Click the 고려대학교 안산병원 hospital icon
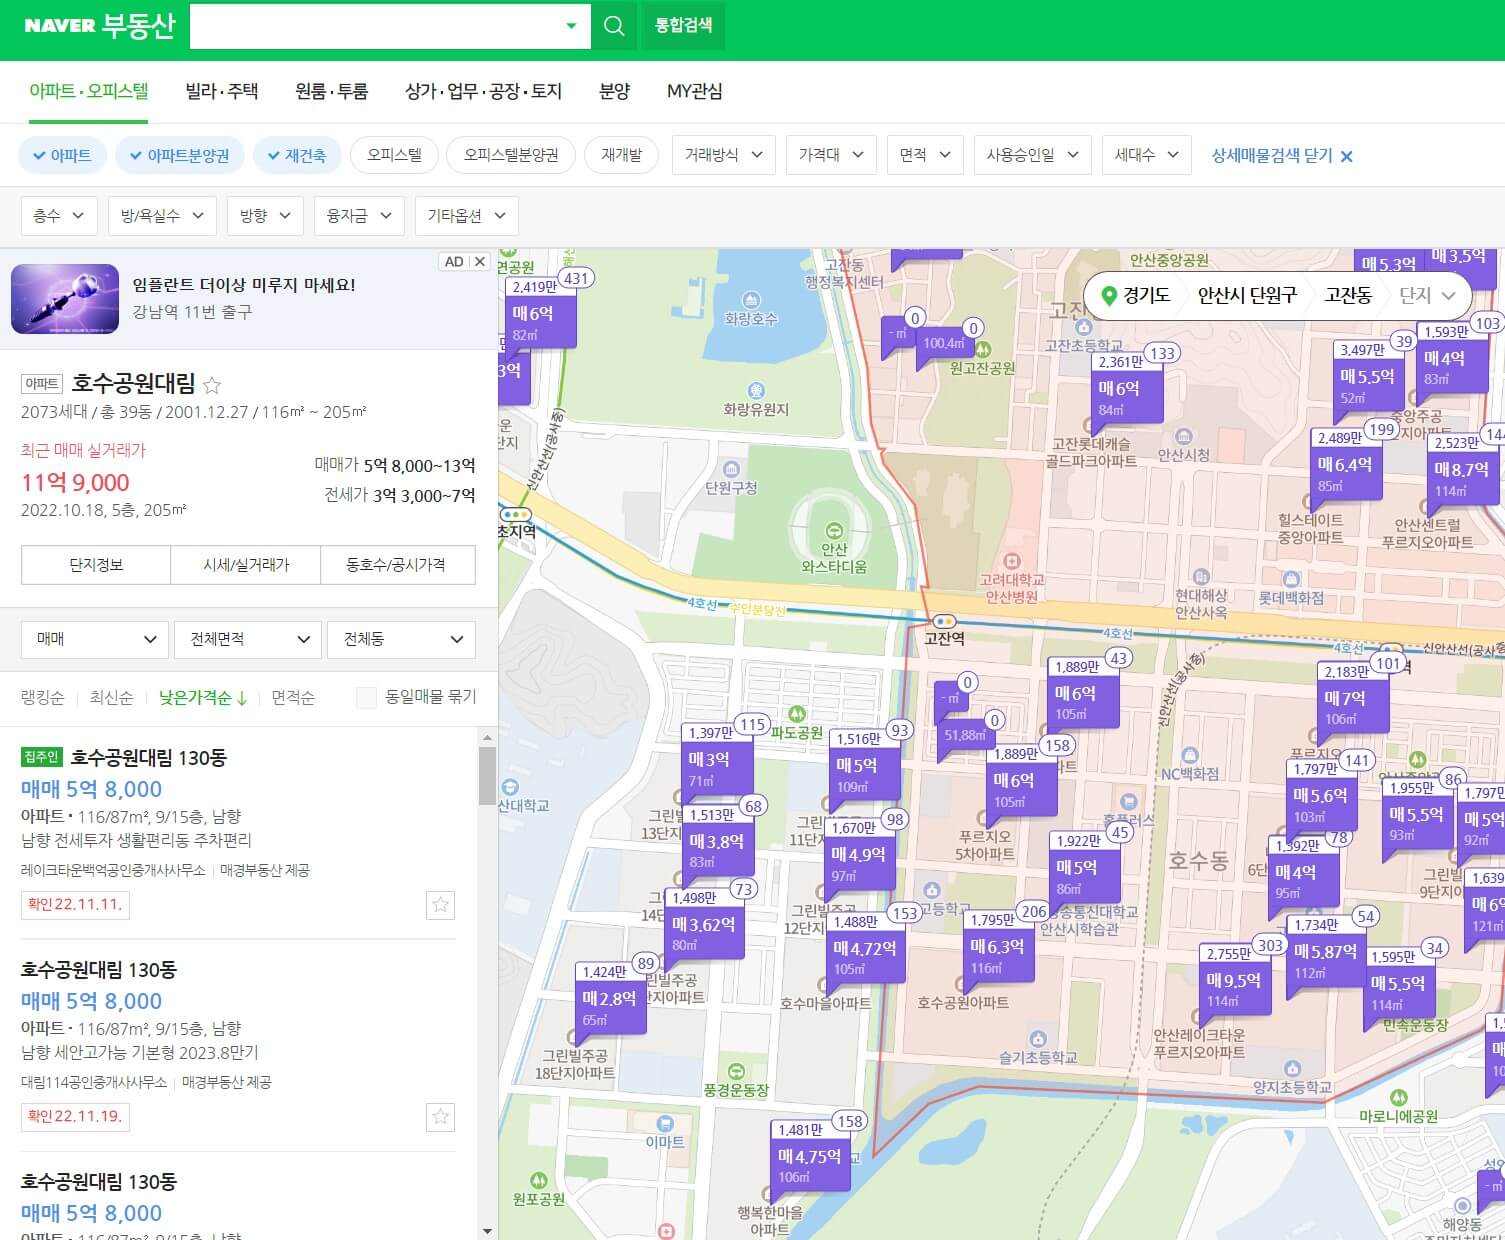The height and width of the screenshot is (1240, 1505). click(1012, 561)
